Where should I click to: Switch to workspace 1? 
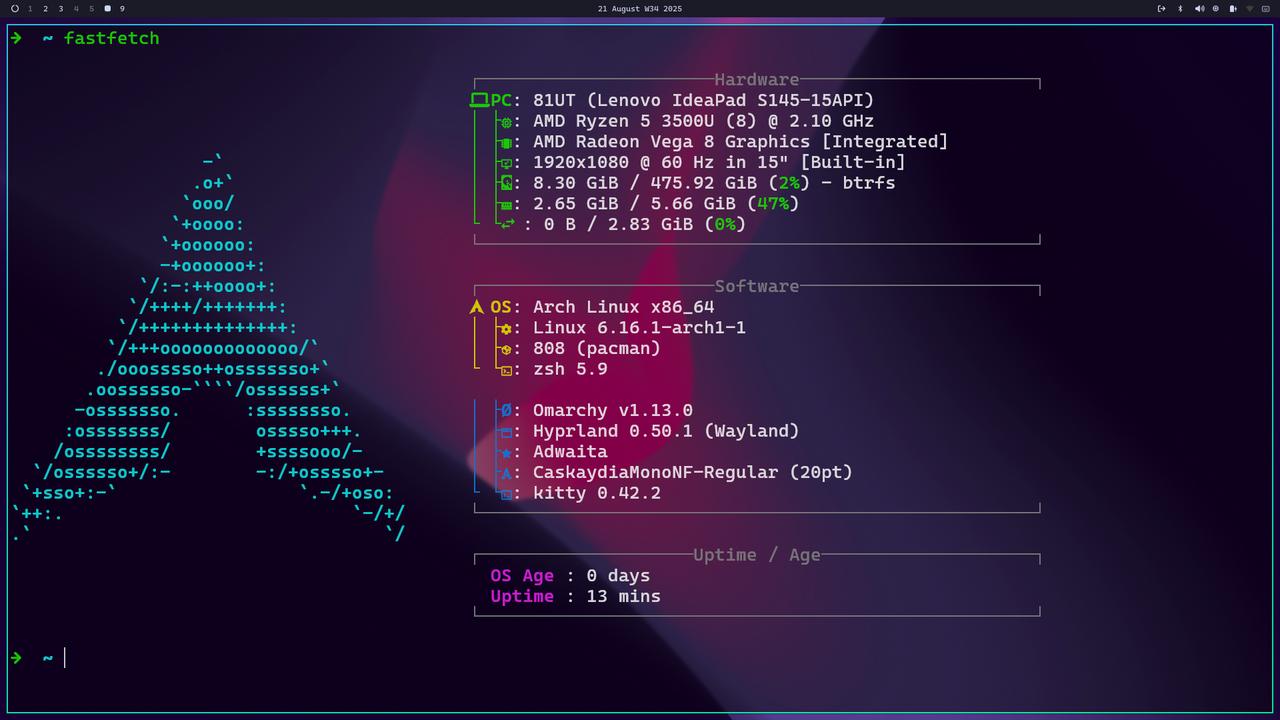pyautogui.click(x=30, y=8)
